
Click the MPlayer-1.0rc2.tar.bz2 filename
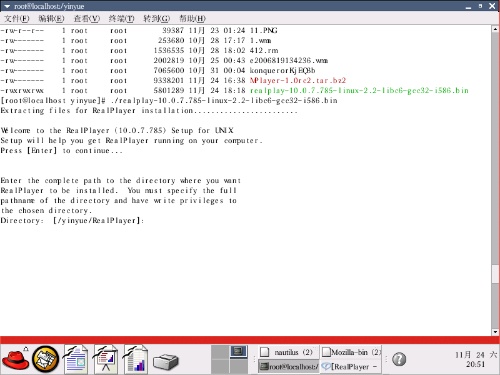click(x=298, y=81)
